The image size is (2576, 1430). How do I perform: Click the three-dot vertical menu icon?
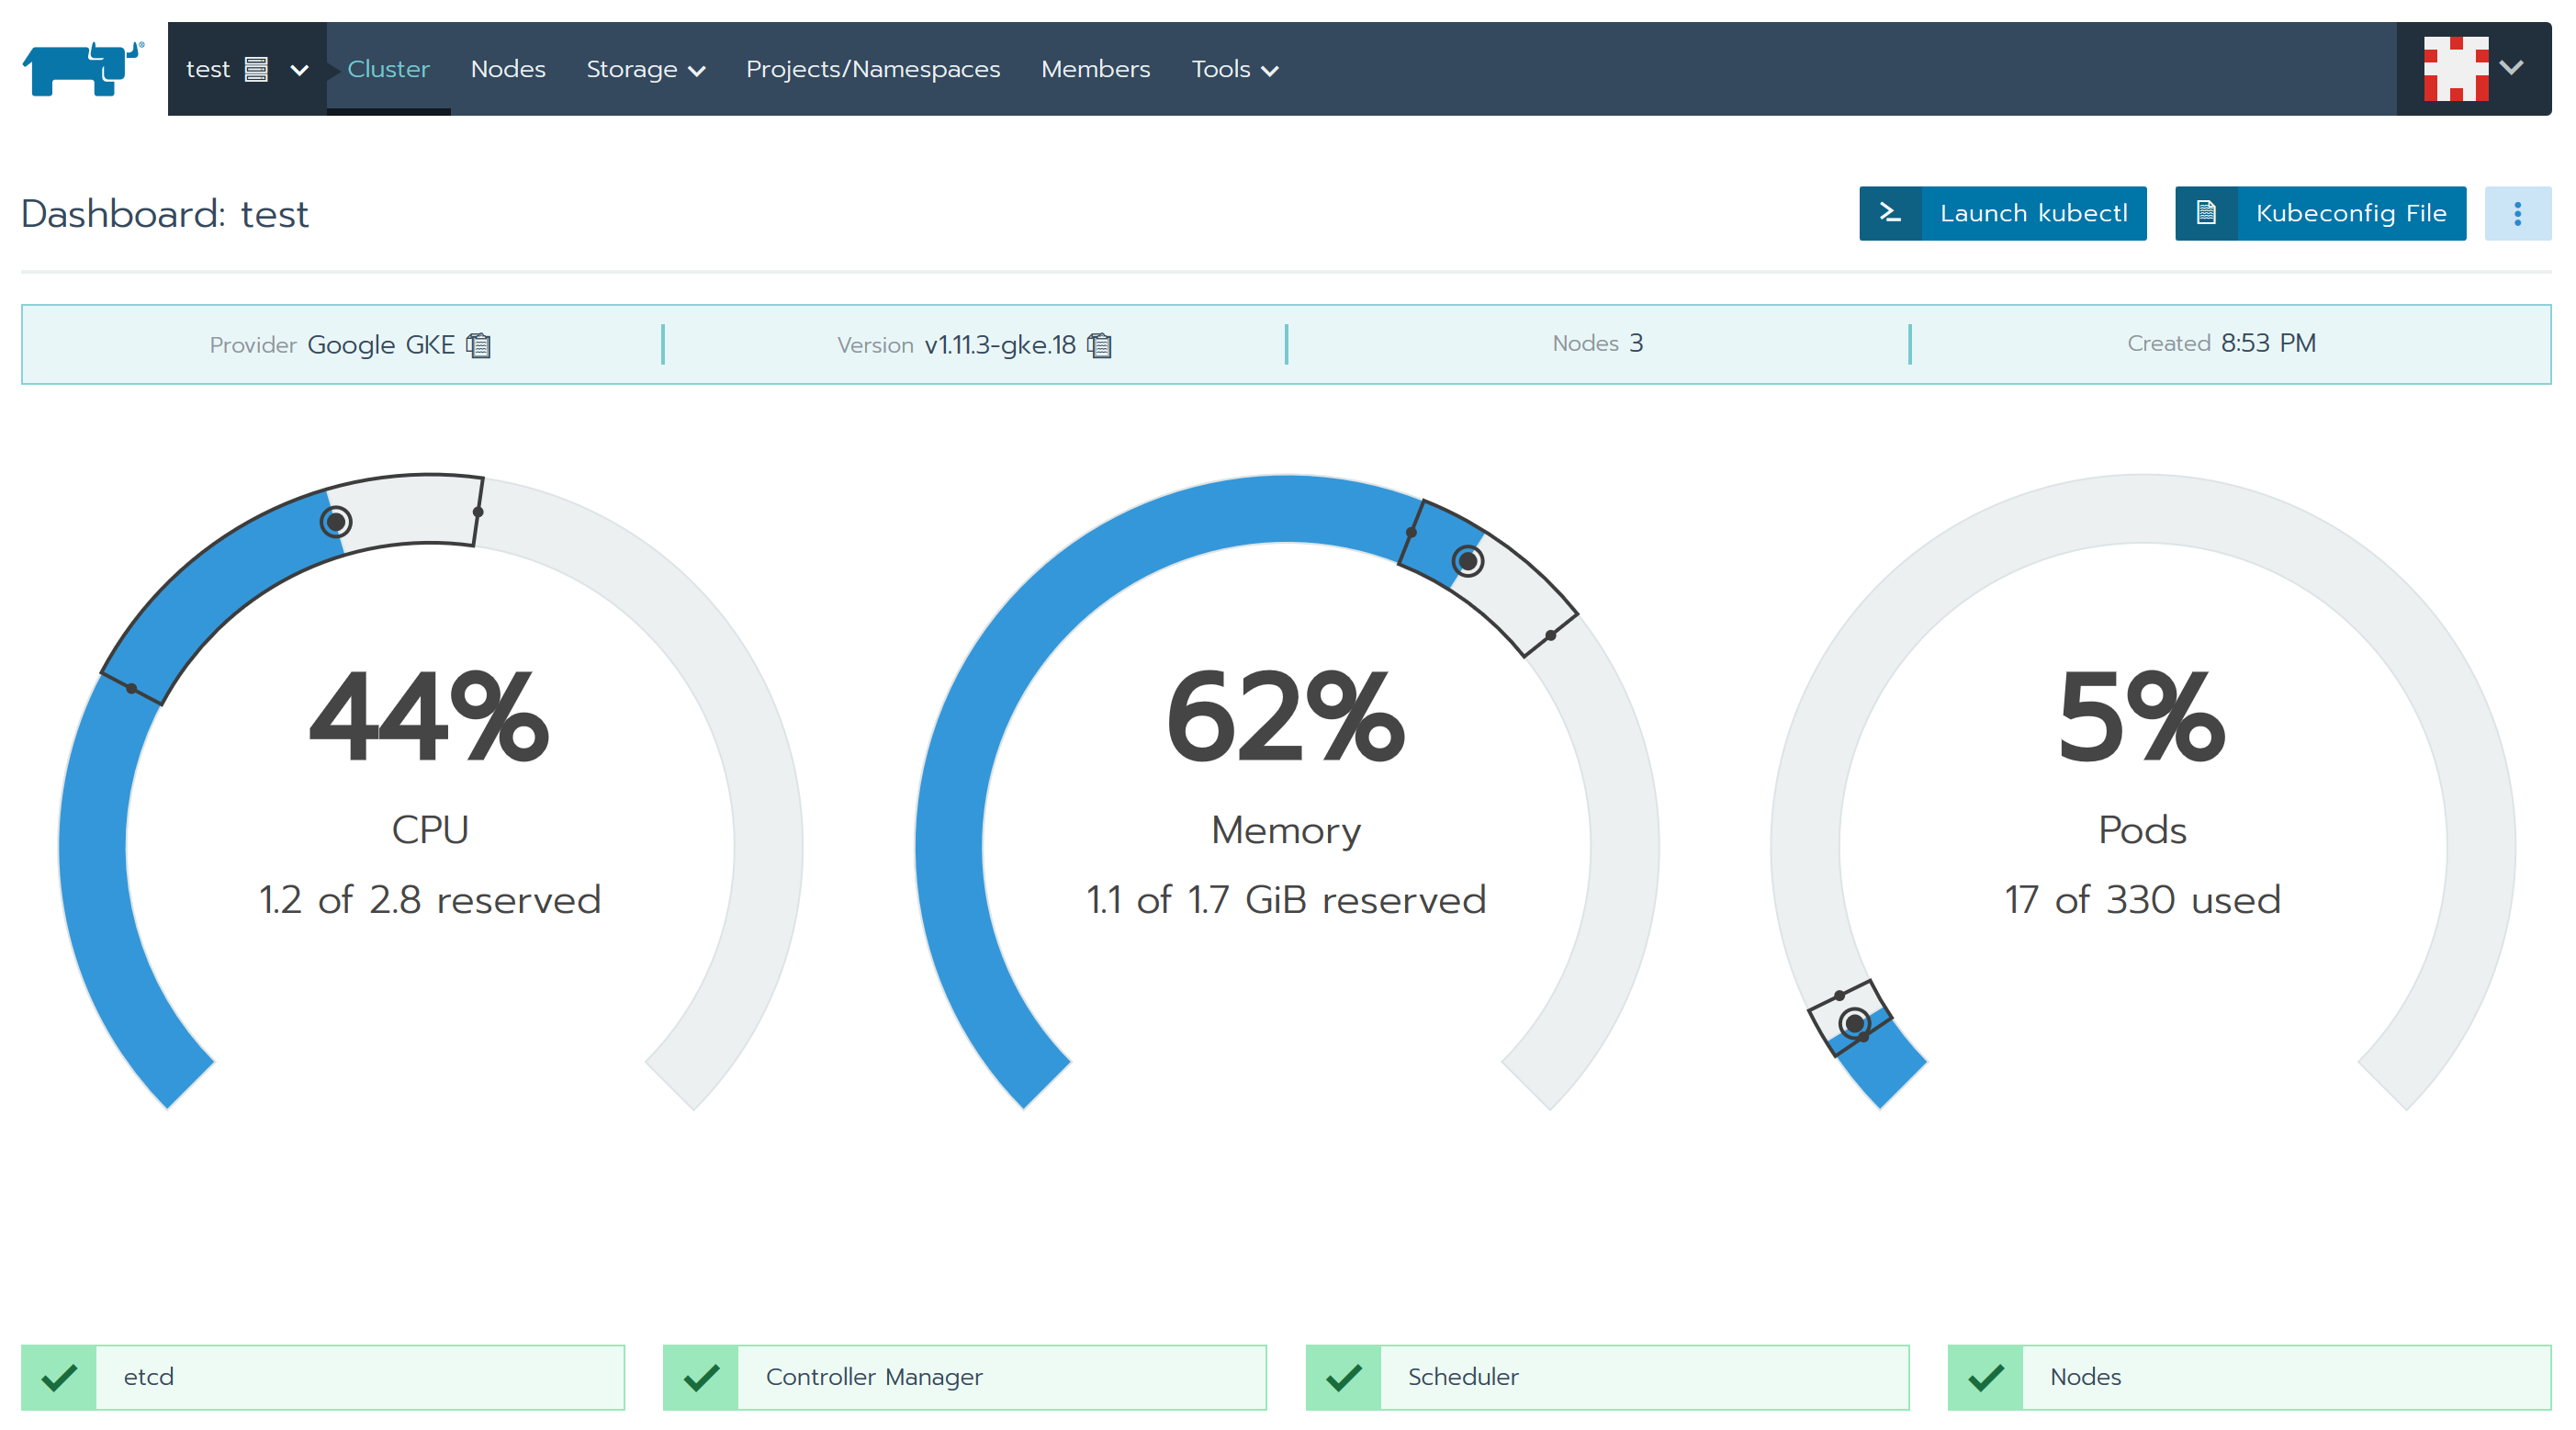coord(2517,213)
